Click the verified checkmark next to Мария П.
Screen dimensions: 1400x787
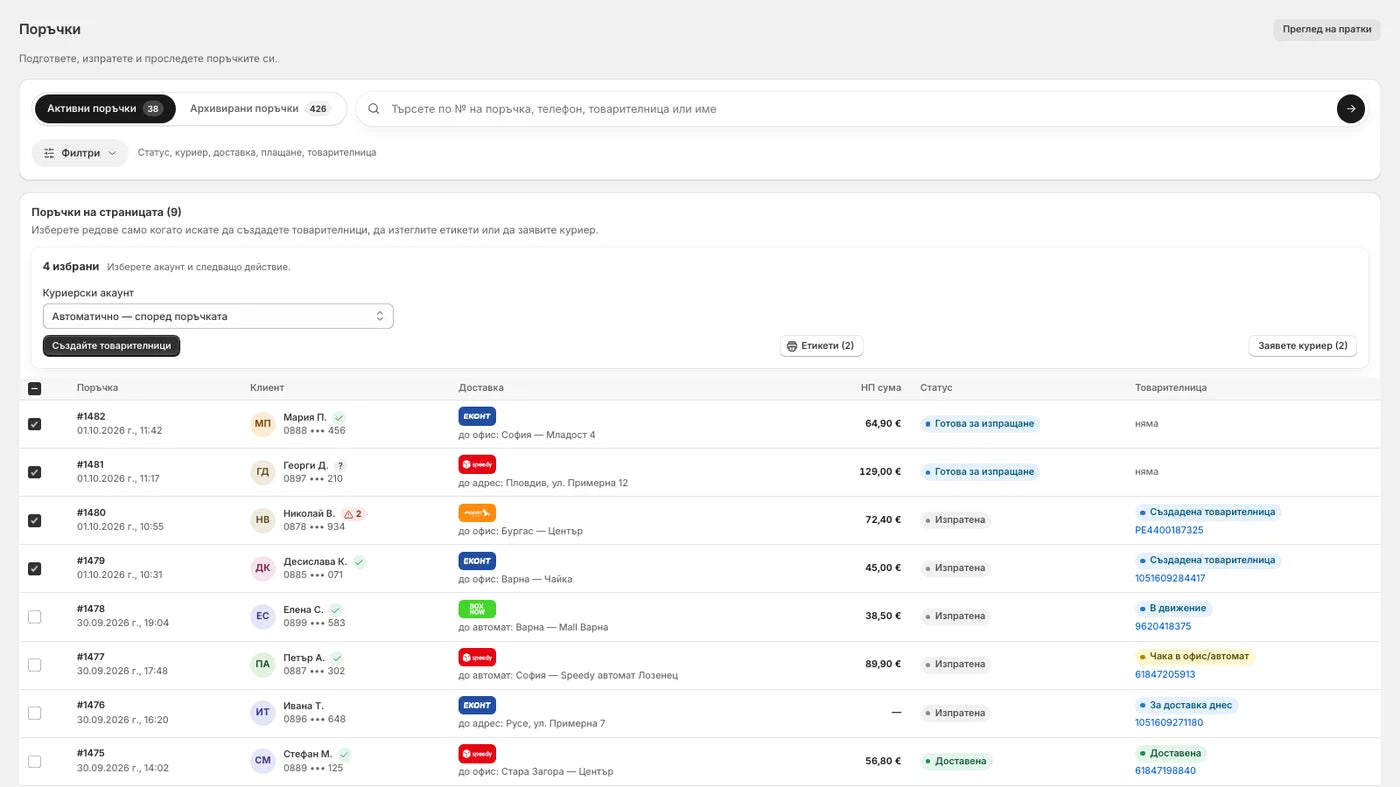339,417
